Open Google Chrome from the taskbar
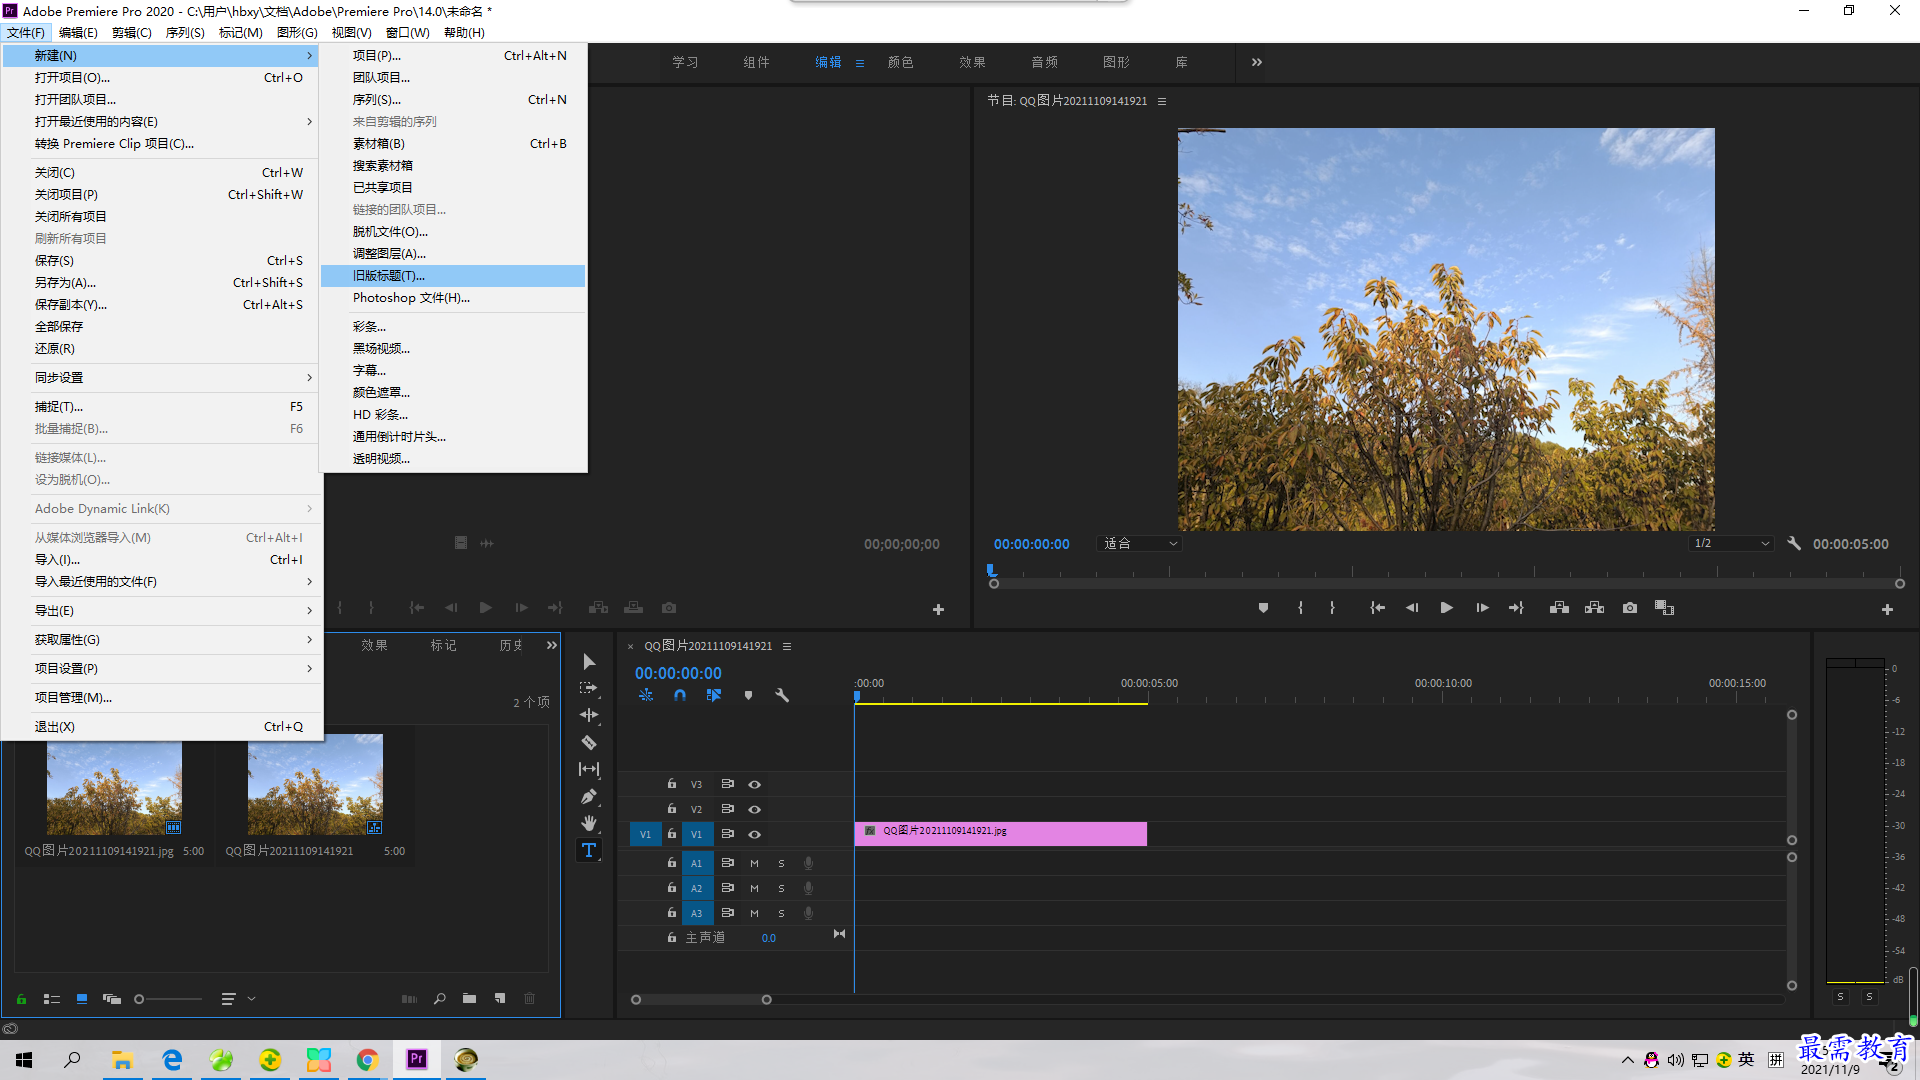 [368, 1059]
